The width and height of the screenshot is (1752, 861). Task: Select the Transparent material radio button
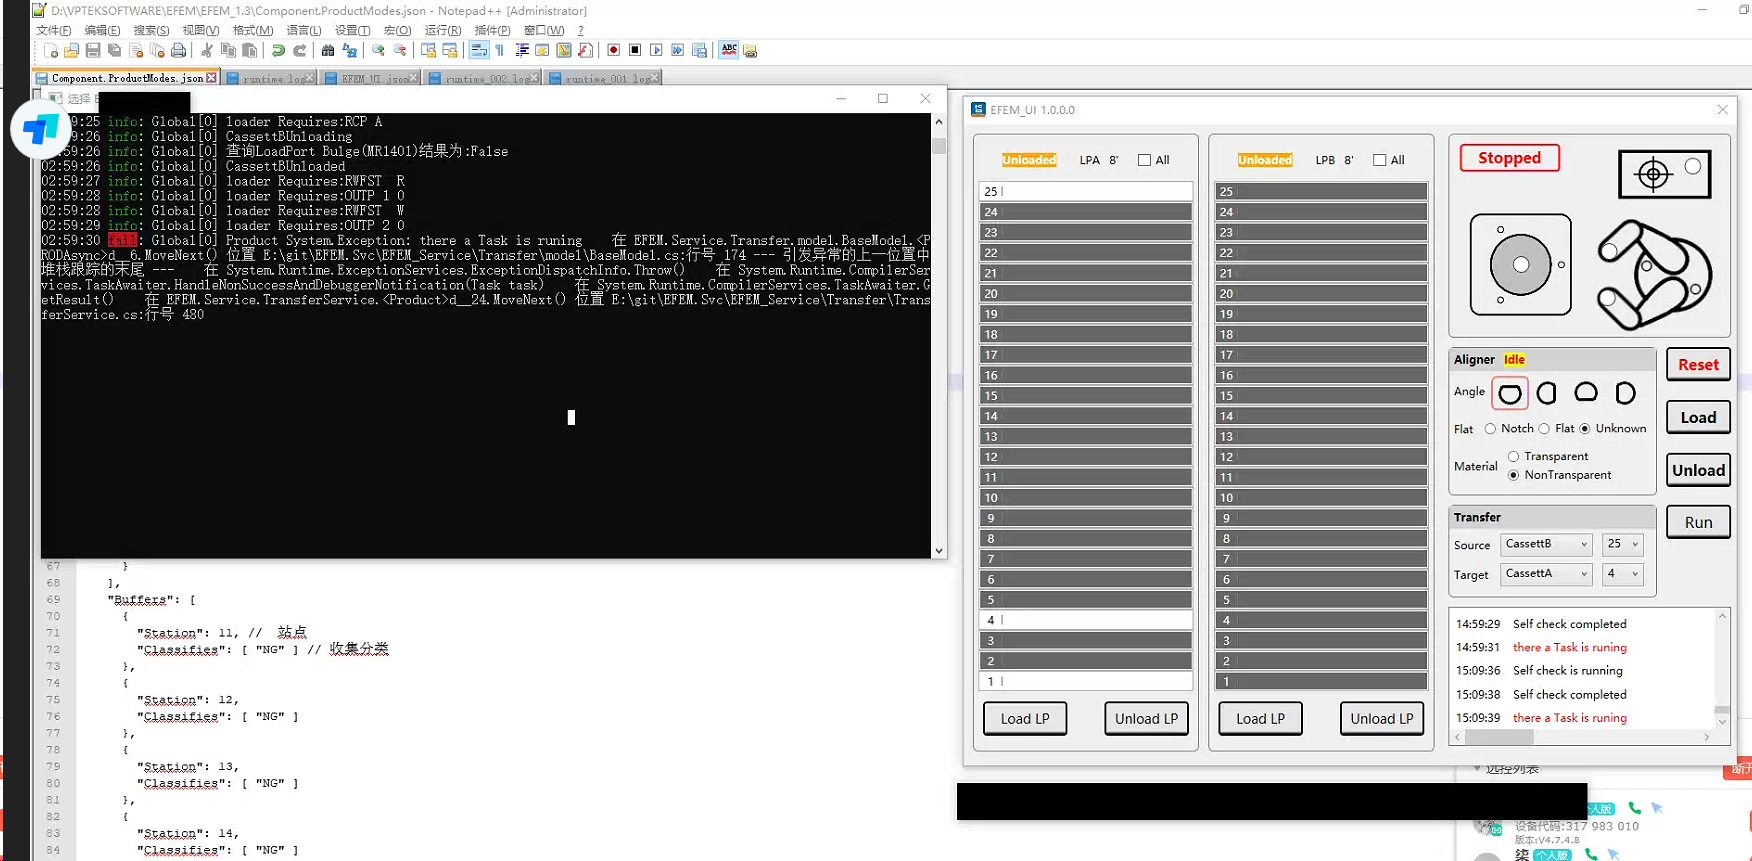click(1513, 456)
